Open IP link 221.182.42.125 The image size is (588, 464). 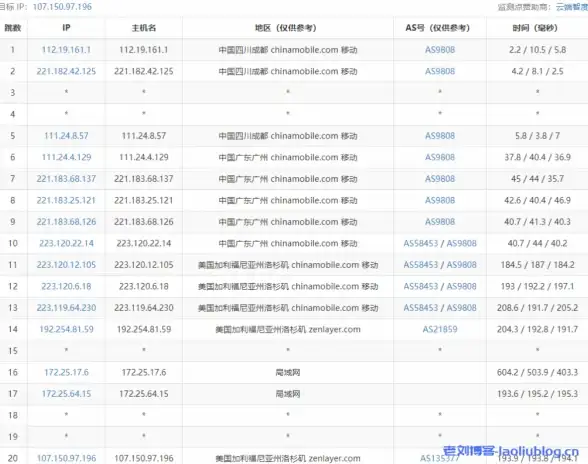pos(66,71)
